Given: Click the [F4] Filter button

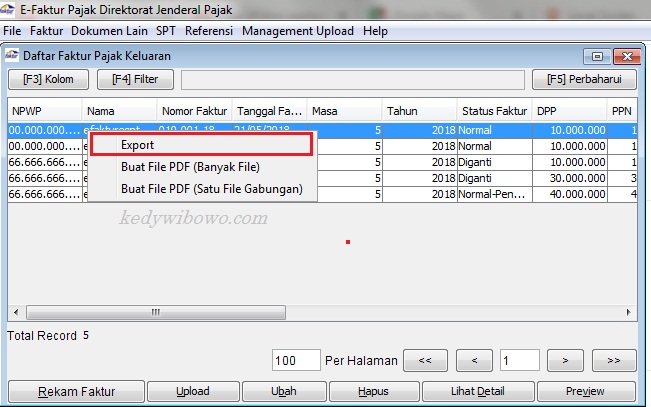Looking at the screenshot, I should [x=135, y=79].
